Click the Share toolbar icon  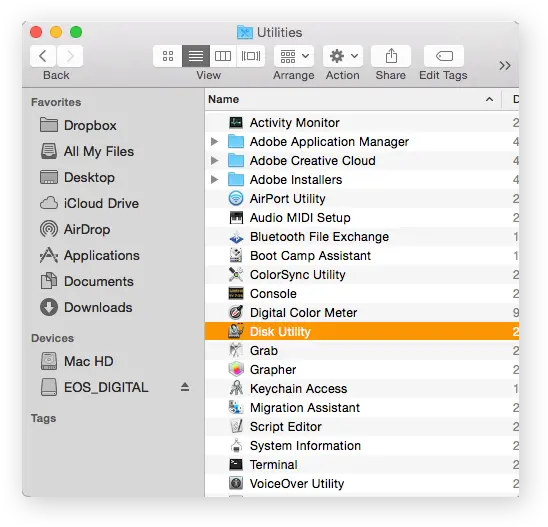pos(391,56)
